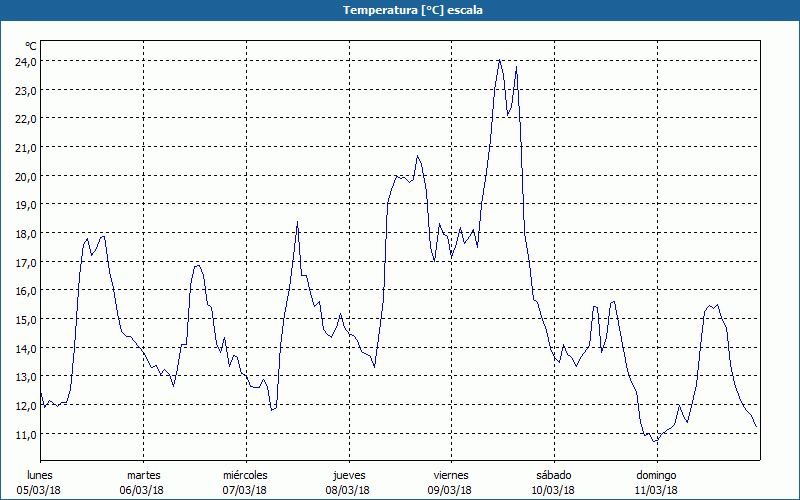Select the 'lunes' day label
The image size is (800, 500).
40,474
